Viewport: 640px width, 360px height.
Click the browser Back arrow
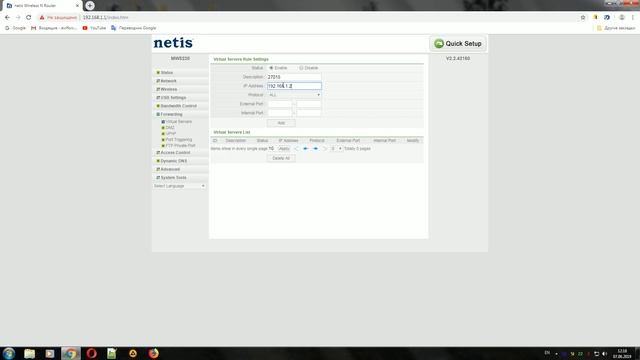point(7,18)
